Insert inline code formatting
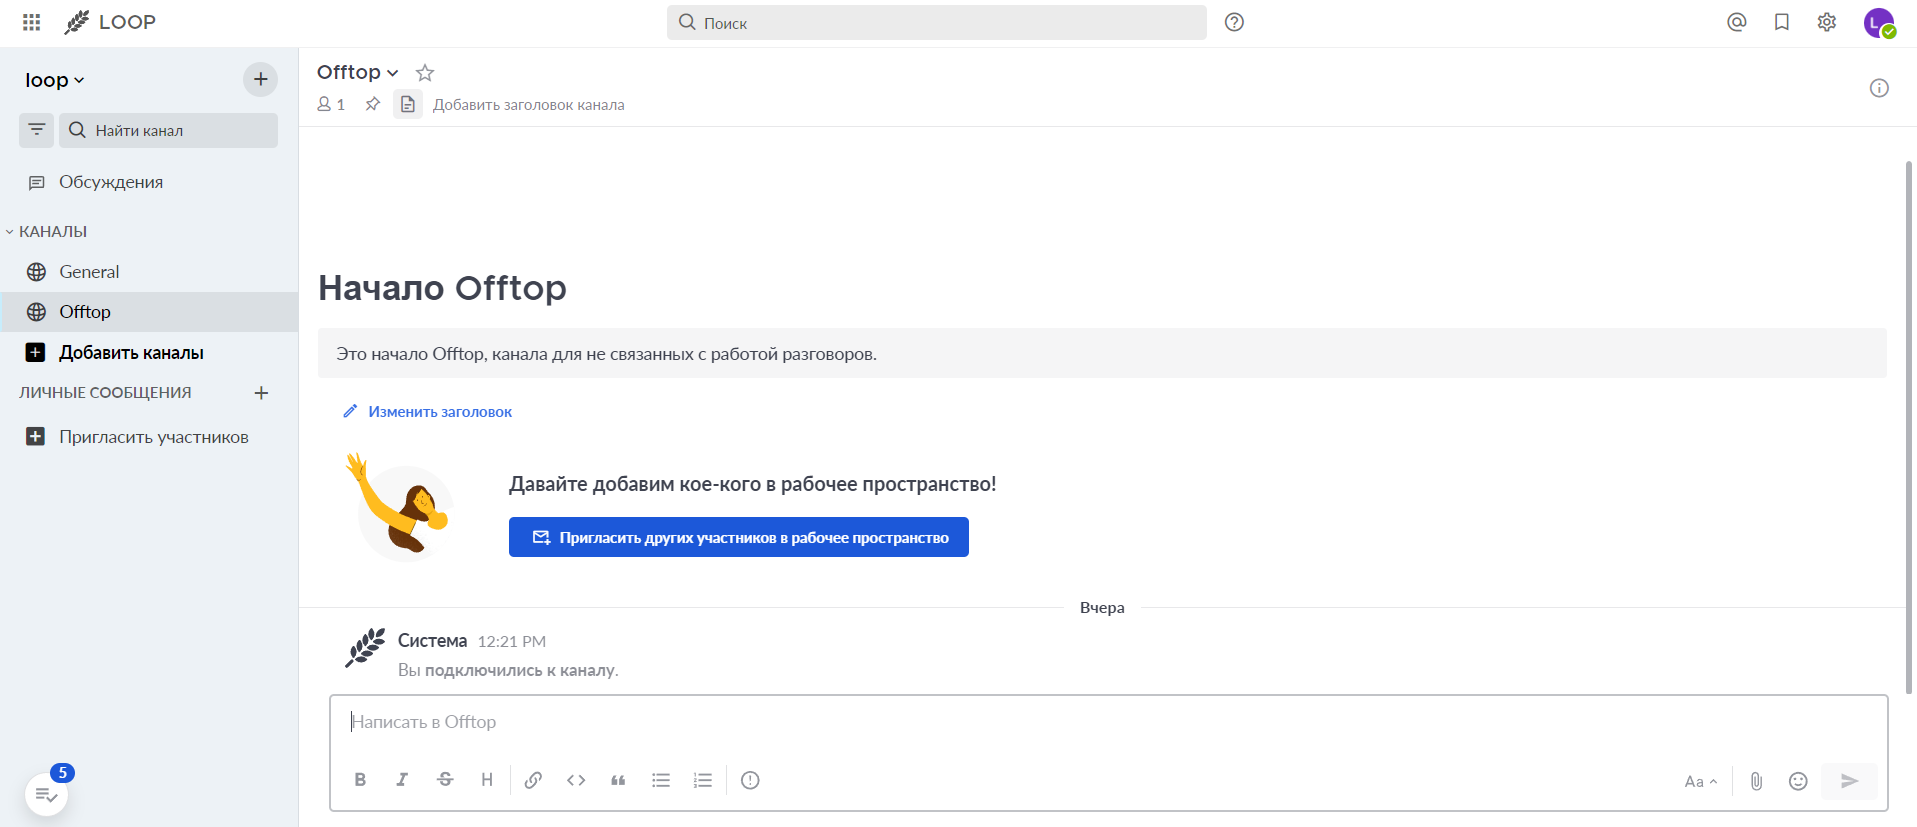This screenshot has width=1917, height=827. tap(576, 780)
